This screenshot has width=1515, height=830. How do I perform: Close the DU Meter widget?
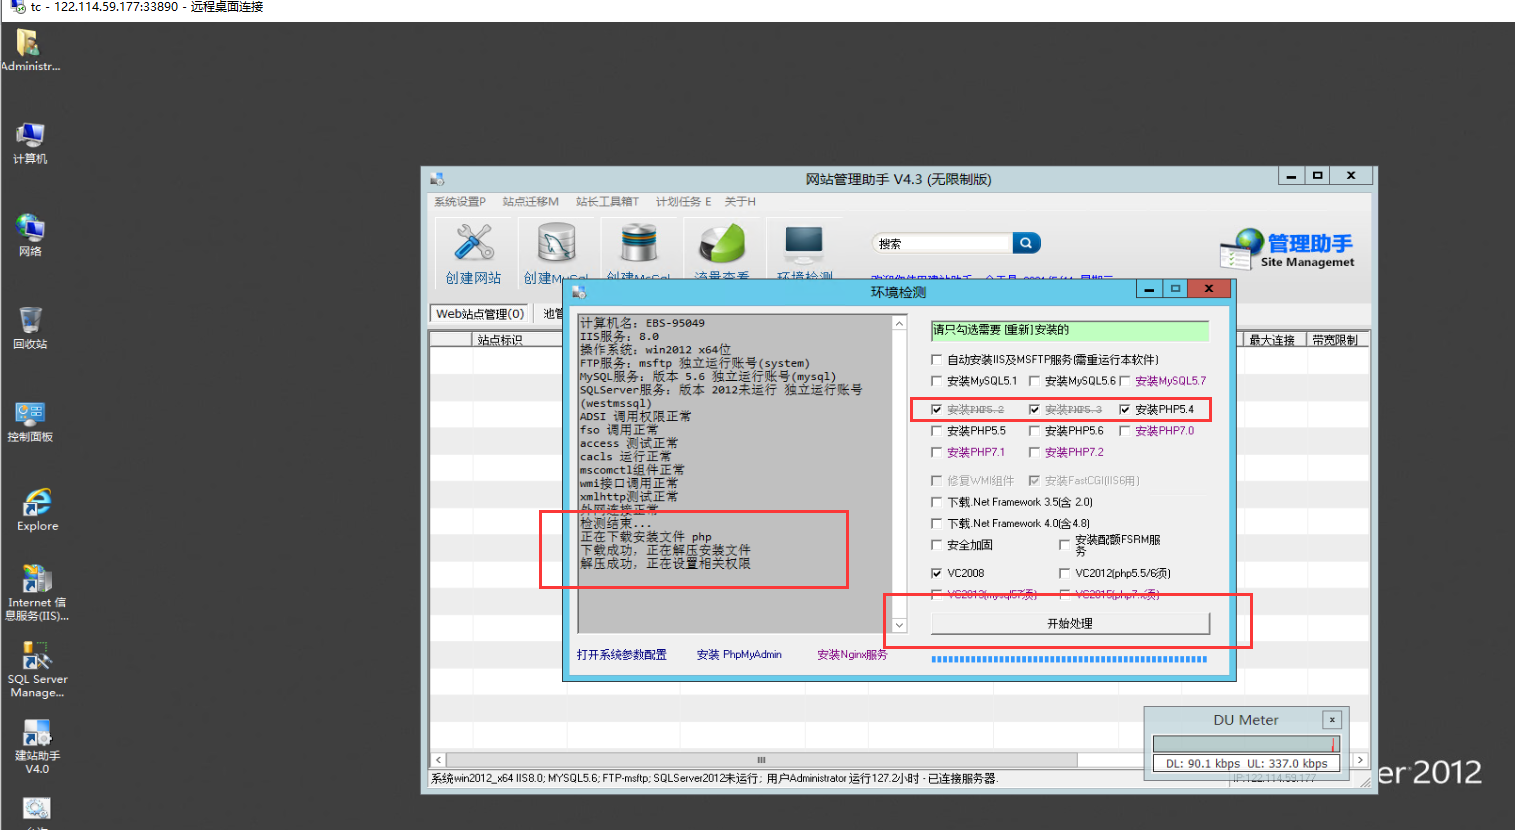click(x=1332, y=720)
